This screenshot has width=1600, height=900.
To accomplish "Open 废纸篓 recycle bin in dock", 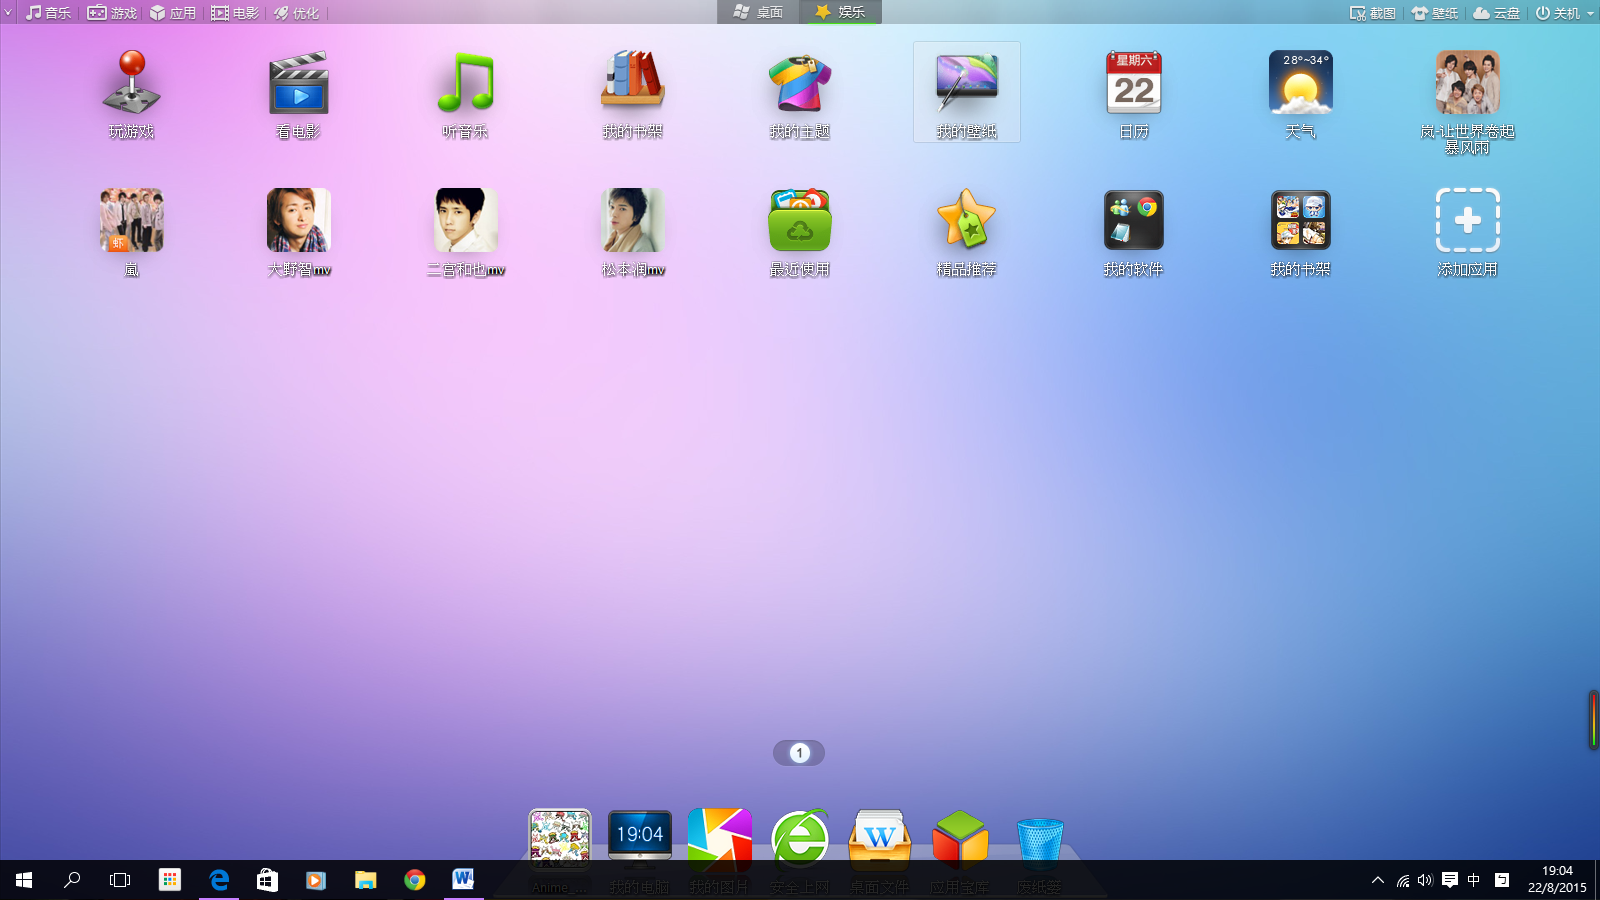I will pos(1039,840).
